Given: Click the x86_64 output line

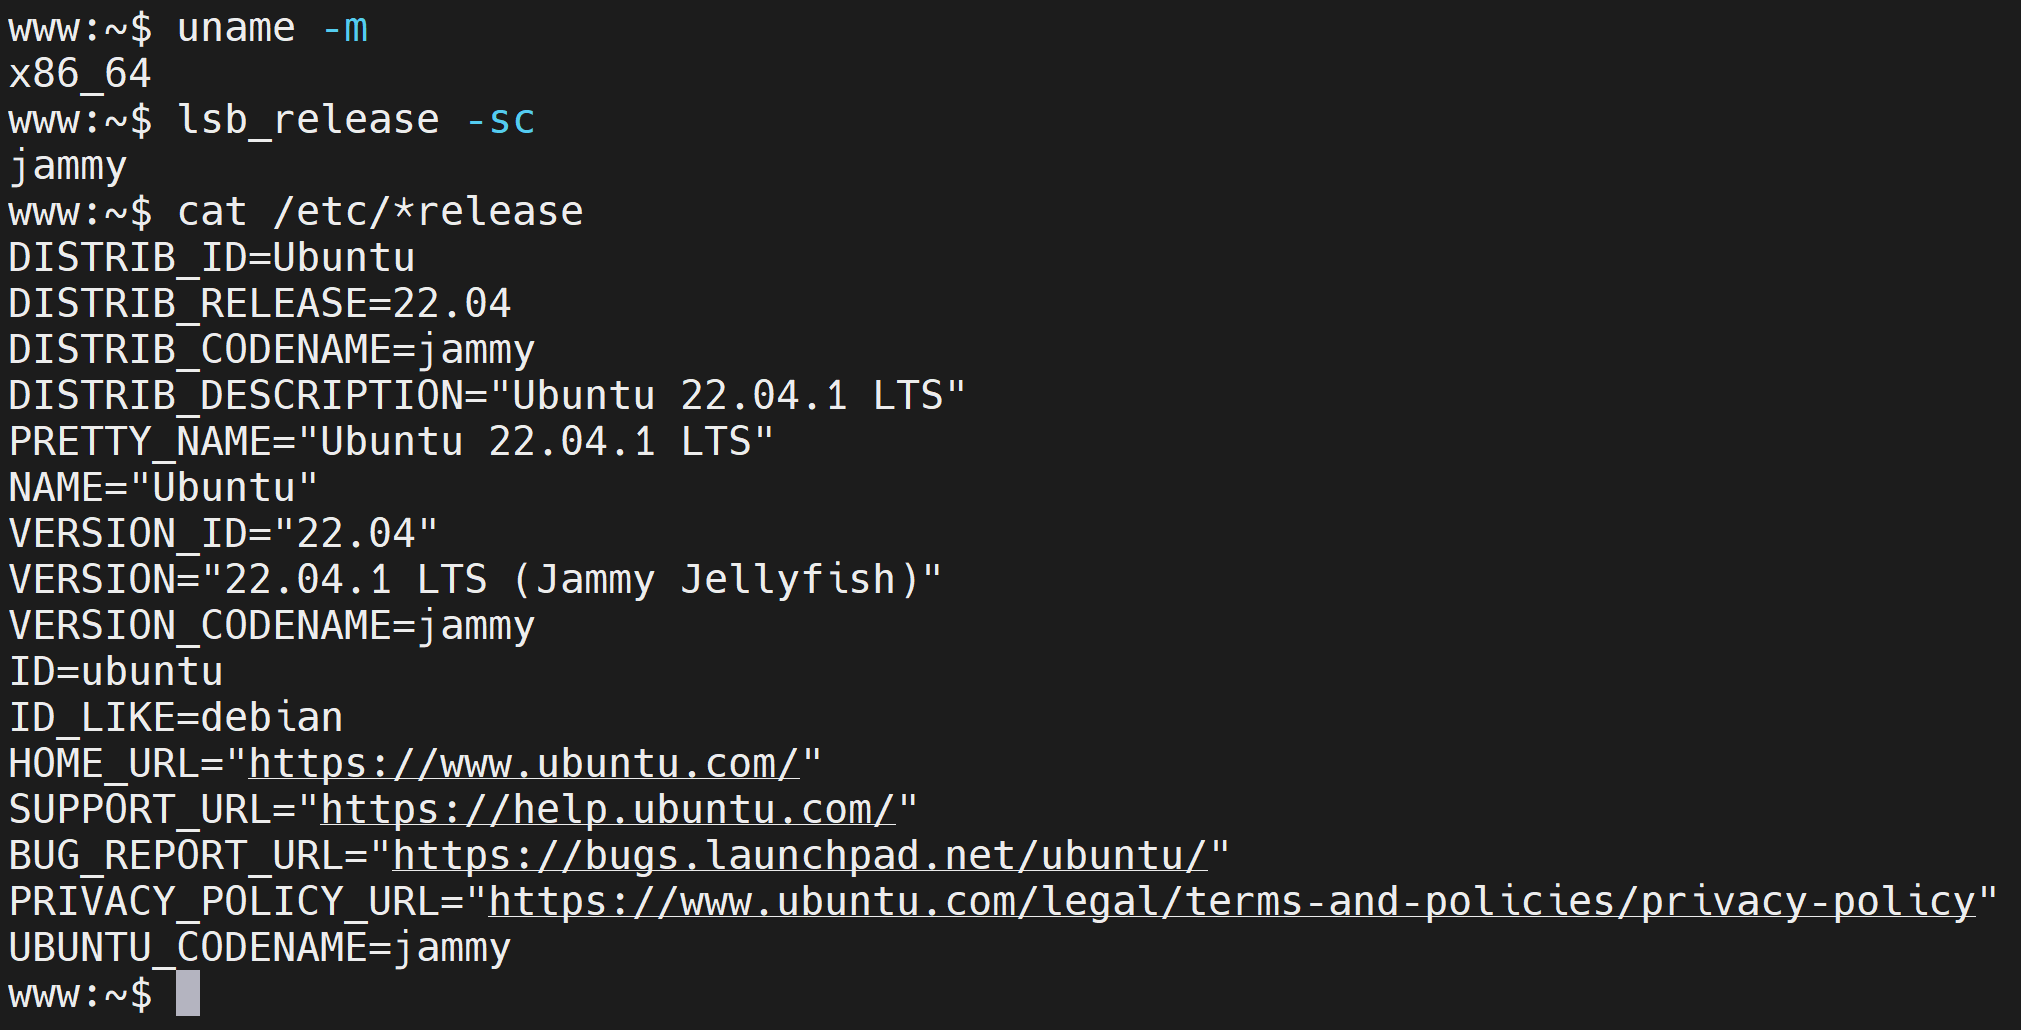Looking at the screenshot, I should tap(80, 74).
